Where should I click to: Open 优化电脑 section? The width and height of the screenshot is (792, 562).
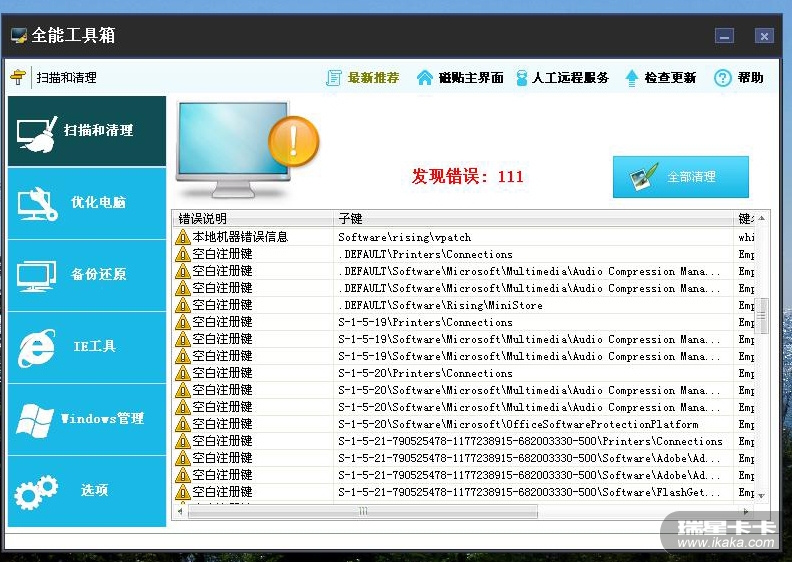pyautogui.click(x=87, y=203)
